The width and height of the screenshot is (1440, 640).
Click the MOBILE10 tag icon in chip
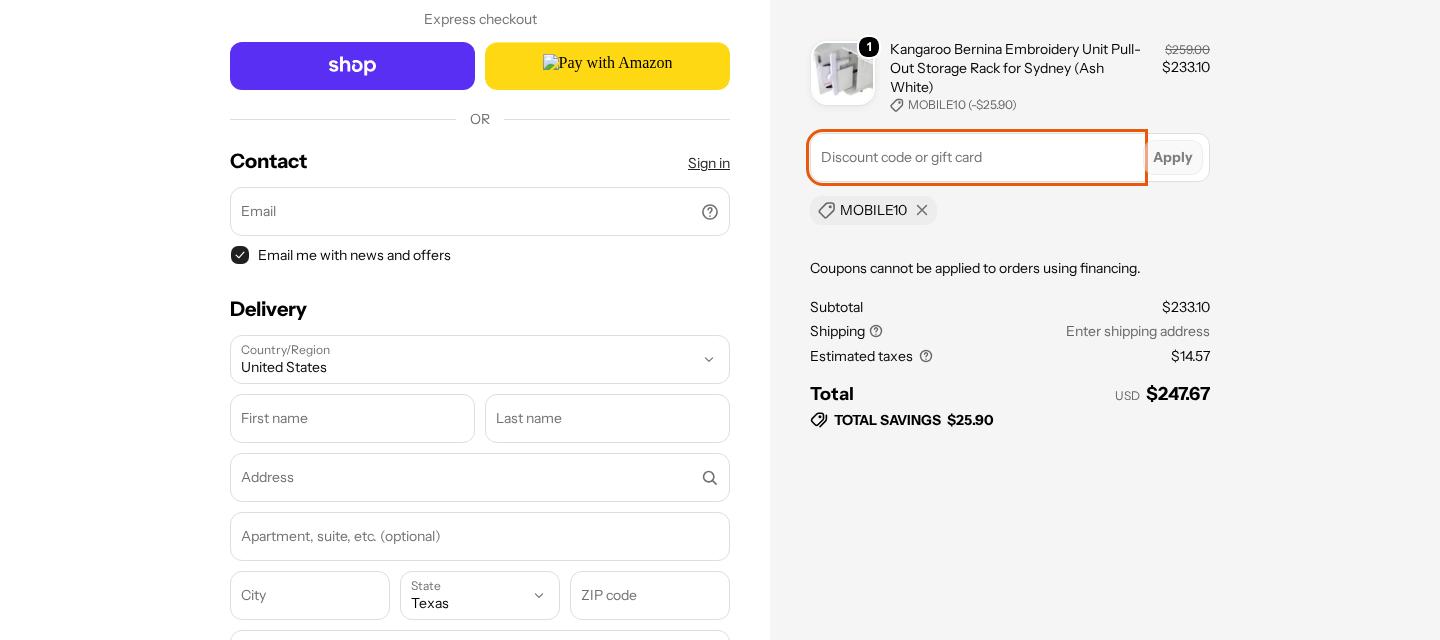click(x=827, y=210)
